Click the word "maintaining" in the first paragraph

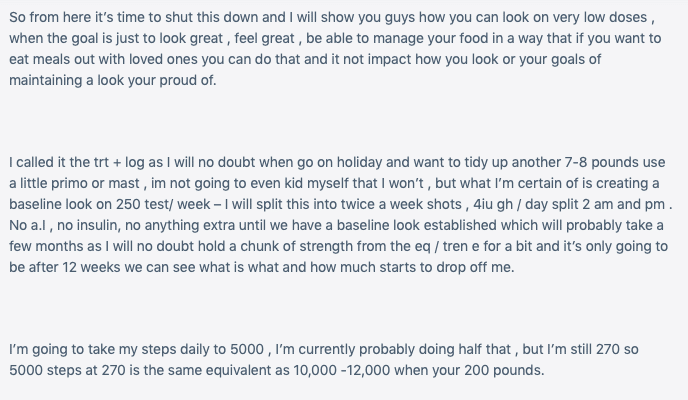coord(46,80)
